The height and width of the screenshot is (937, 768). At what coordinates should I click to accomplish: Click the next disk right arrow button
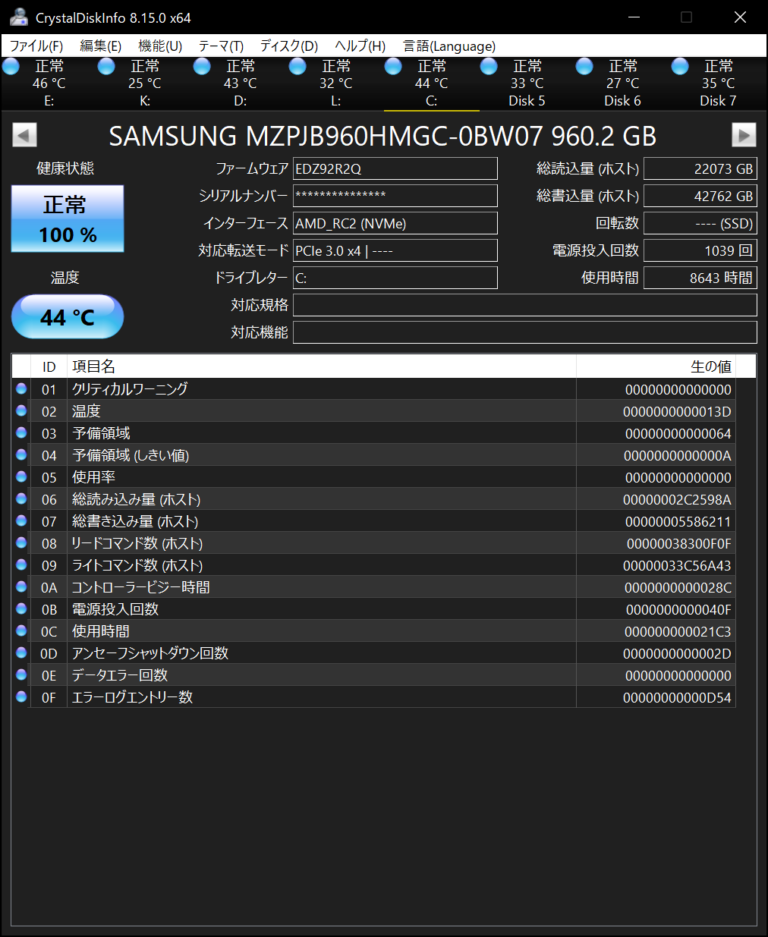[743, 135]
